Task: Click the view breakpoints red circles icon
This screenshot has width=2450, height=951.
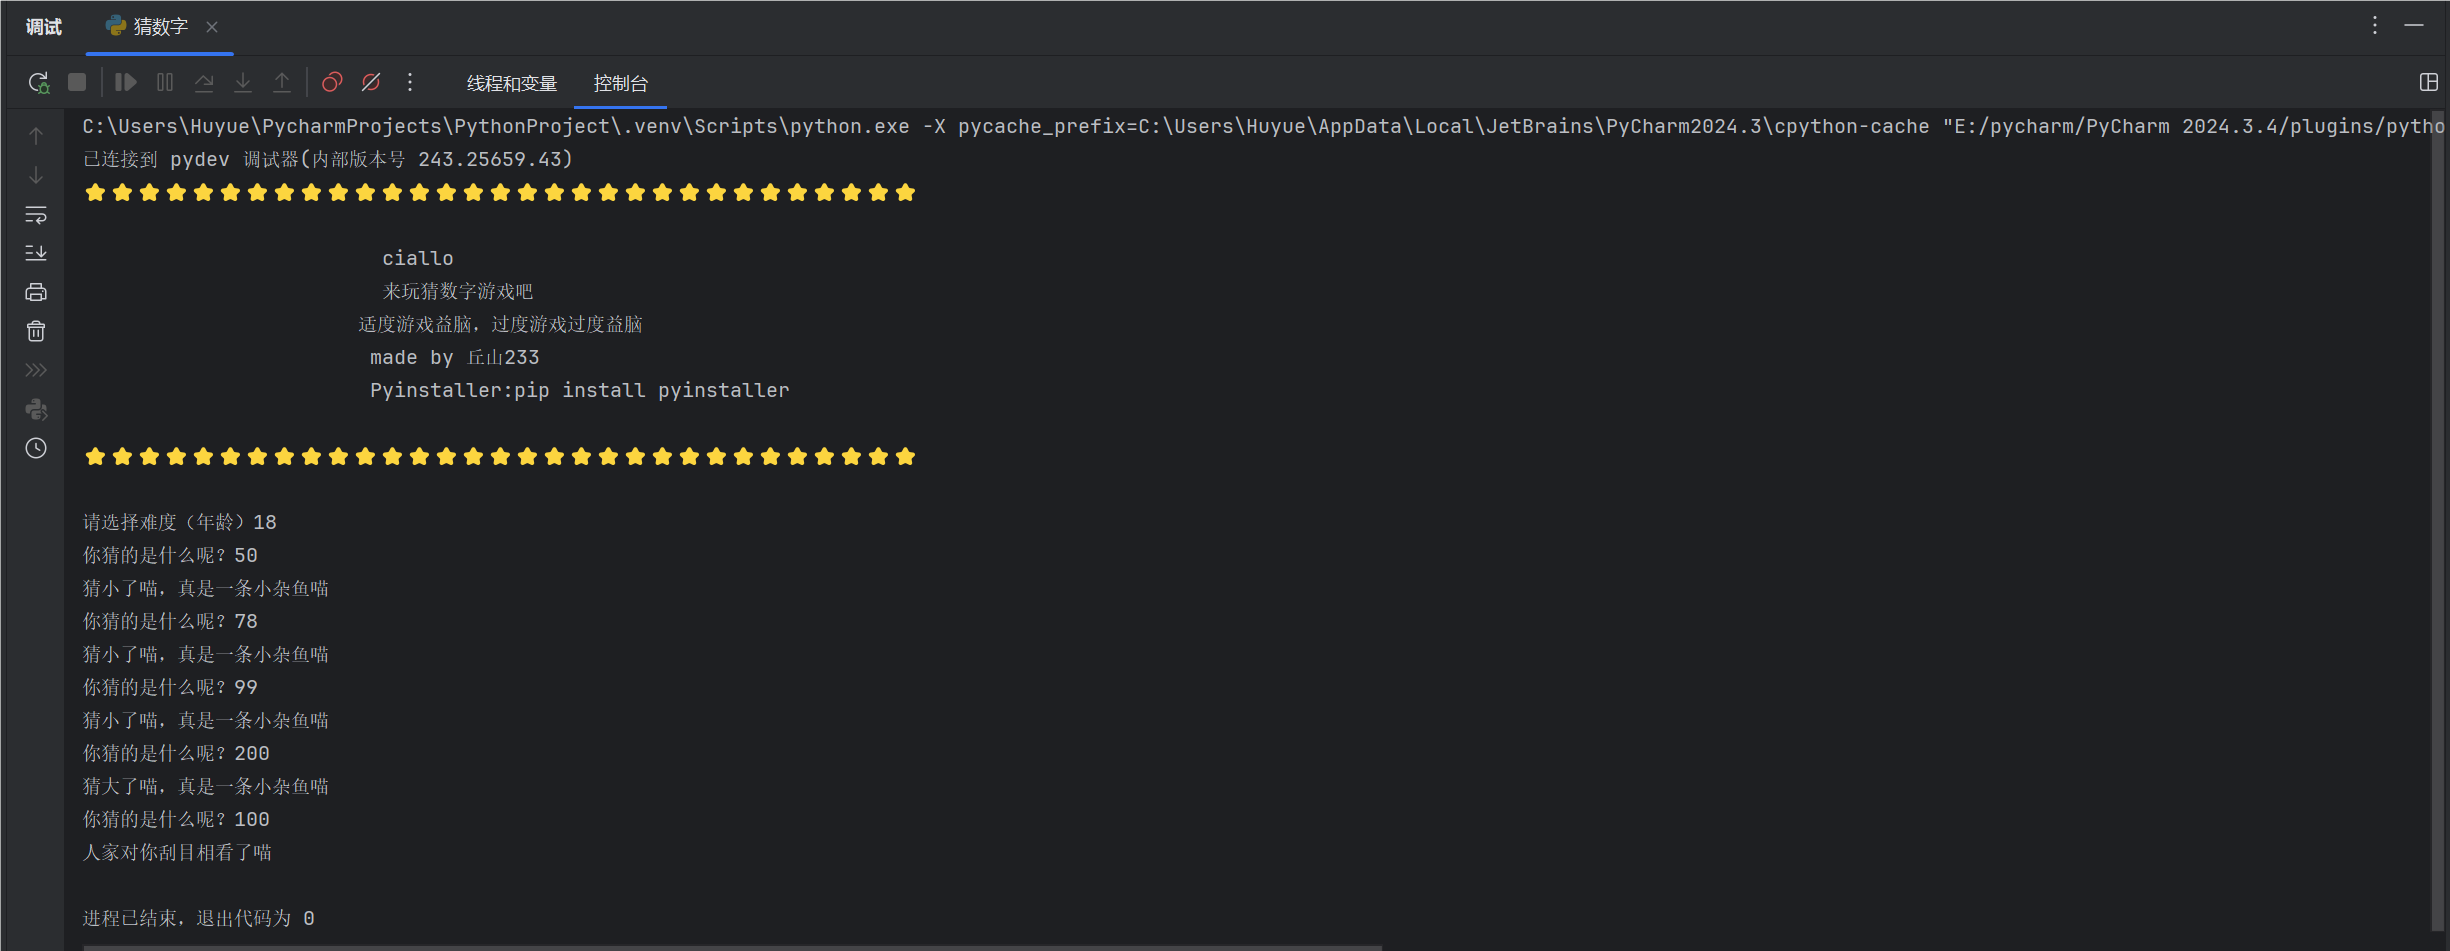Action: (332, 83)
